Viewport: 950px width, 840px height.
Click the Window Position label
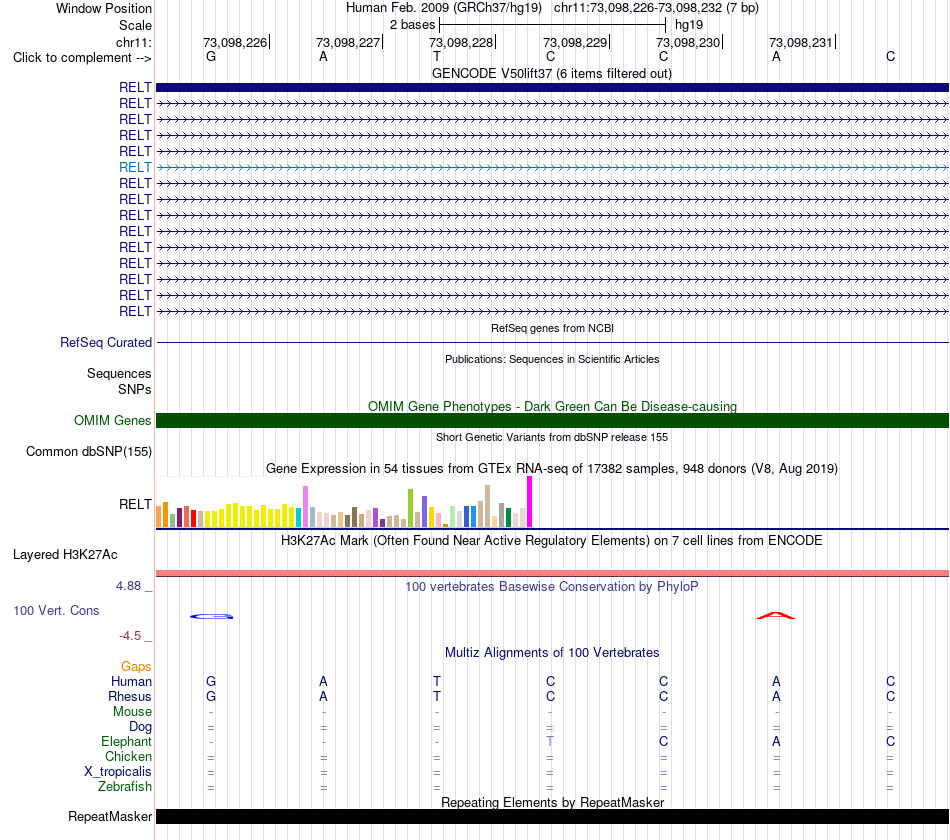[104, 8]
